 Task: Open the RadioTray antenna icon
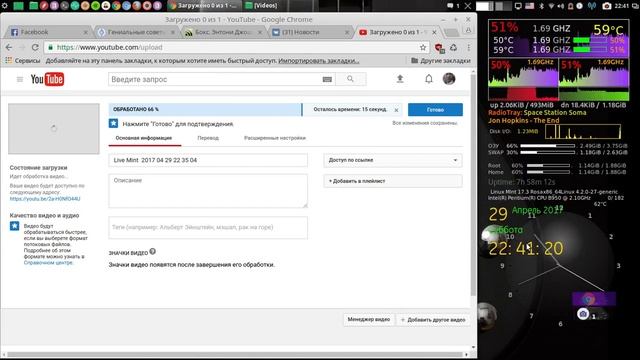click(x=591, y=6)
